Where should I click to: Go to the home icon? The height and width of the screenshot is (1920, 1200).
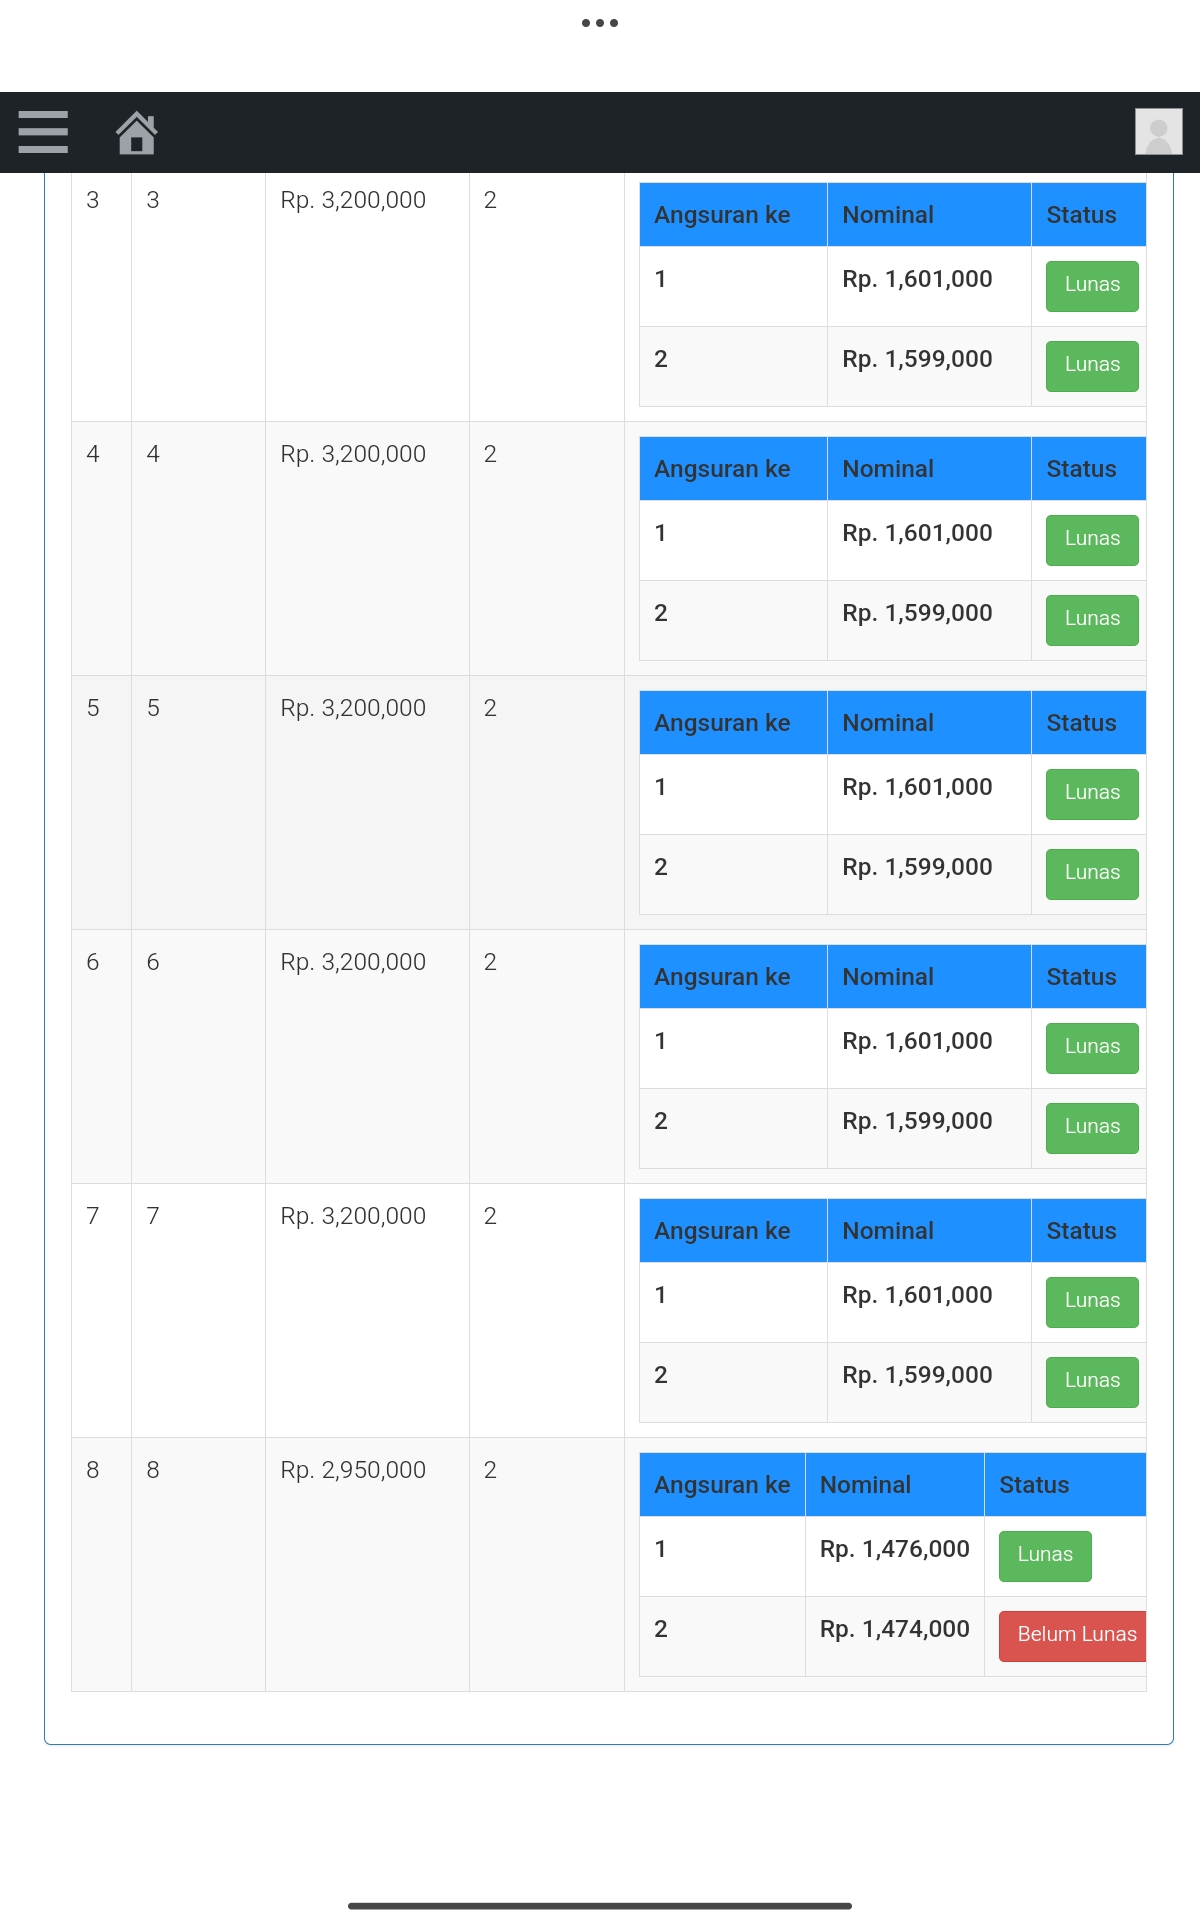coord(137,132)
